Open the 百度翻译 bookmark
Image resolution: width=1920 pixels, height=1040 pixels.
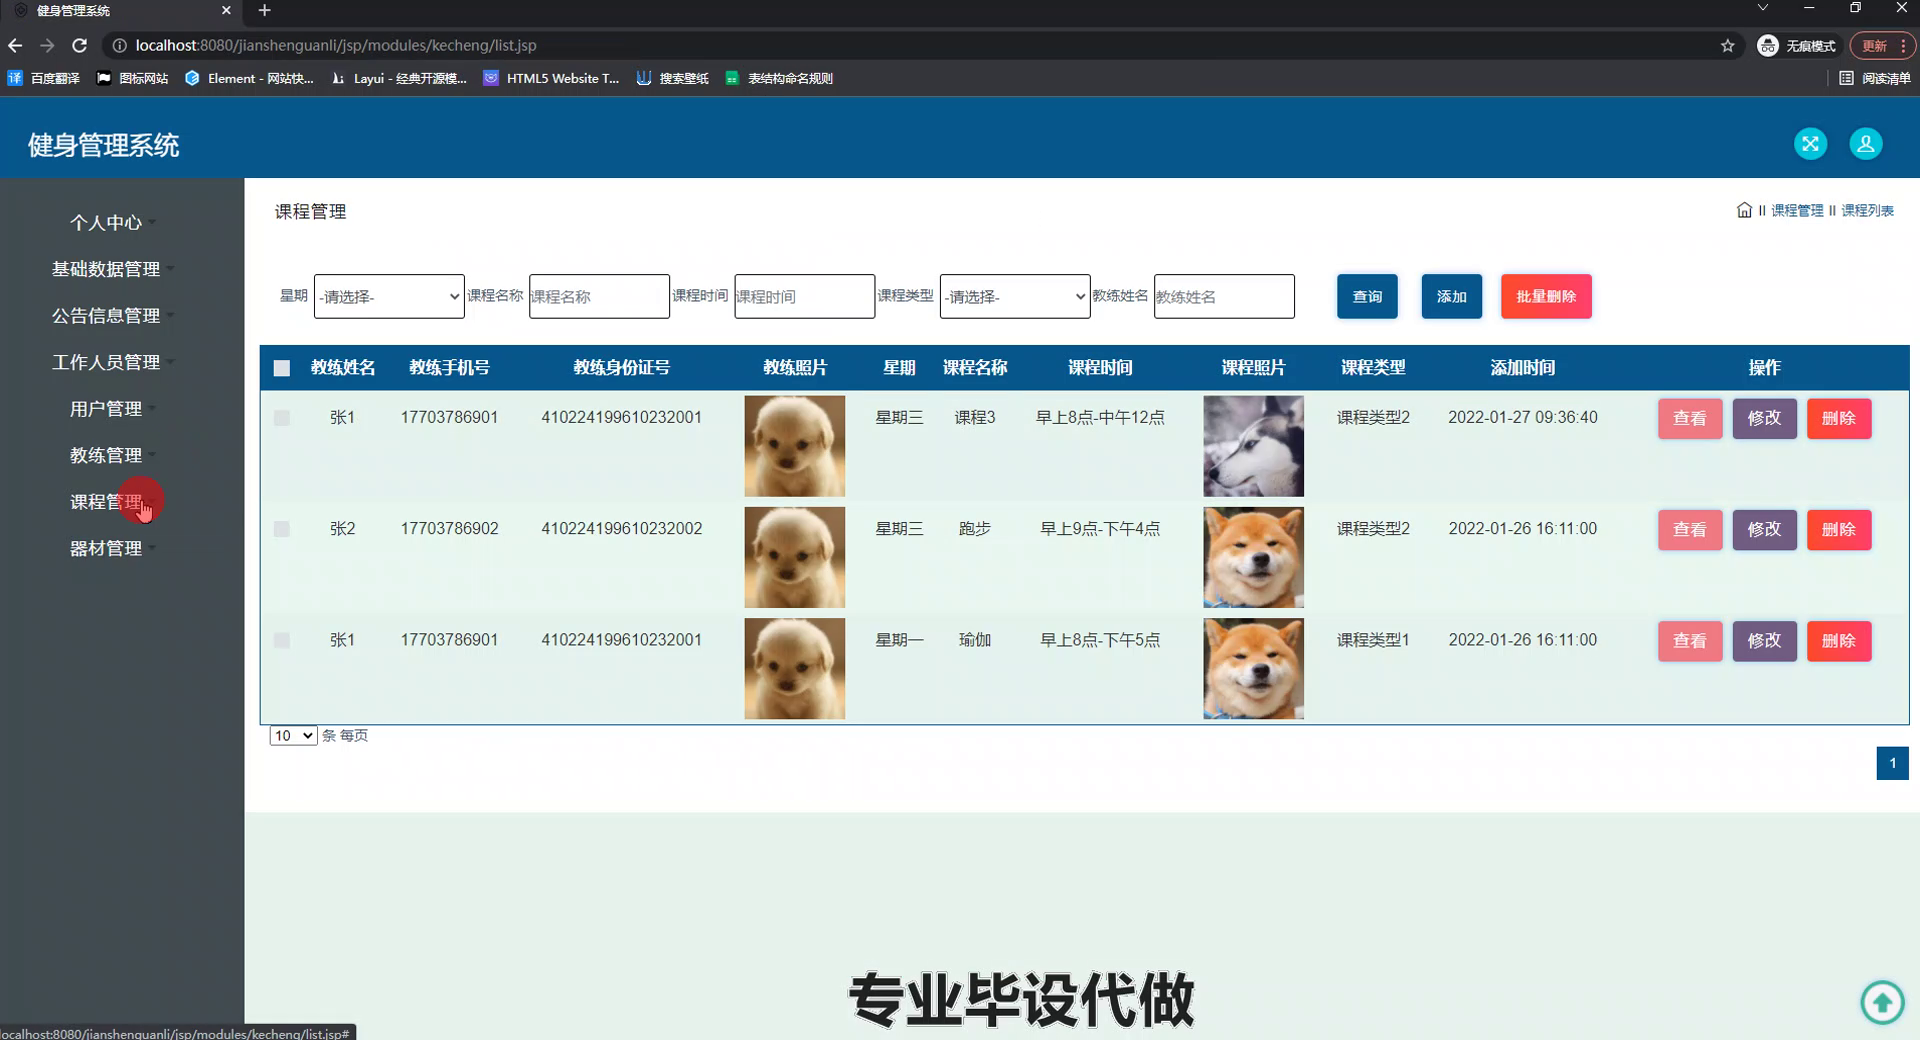44,78
